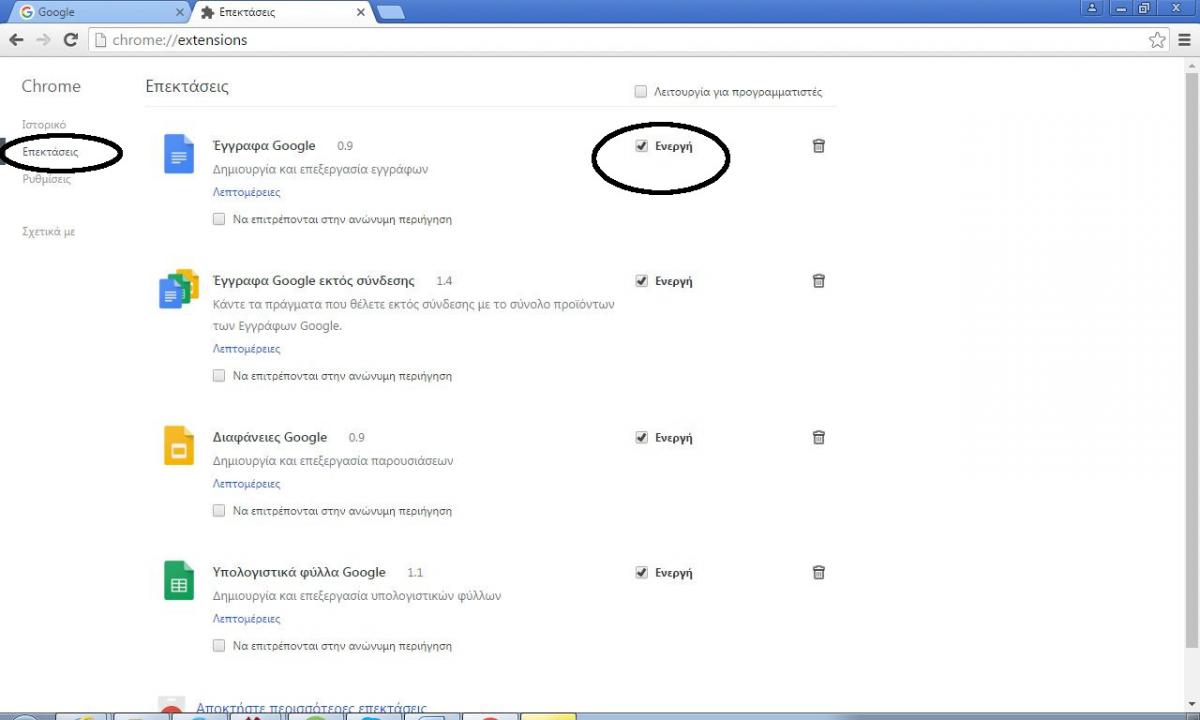Viewport: 1200px width, 720px height.
Task: Click description Δημιουργία και επεξεργασία υπολογιστικών φύλλων
Action: [x=357, y=596]
